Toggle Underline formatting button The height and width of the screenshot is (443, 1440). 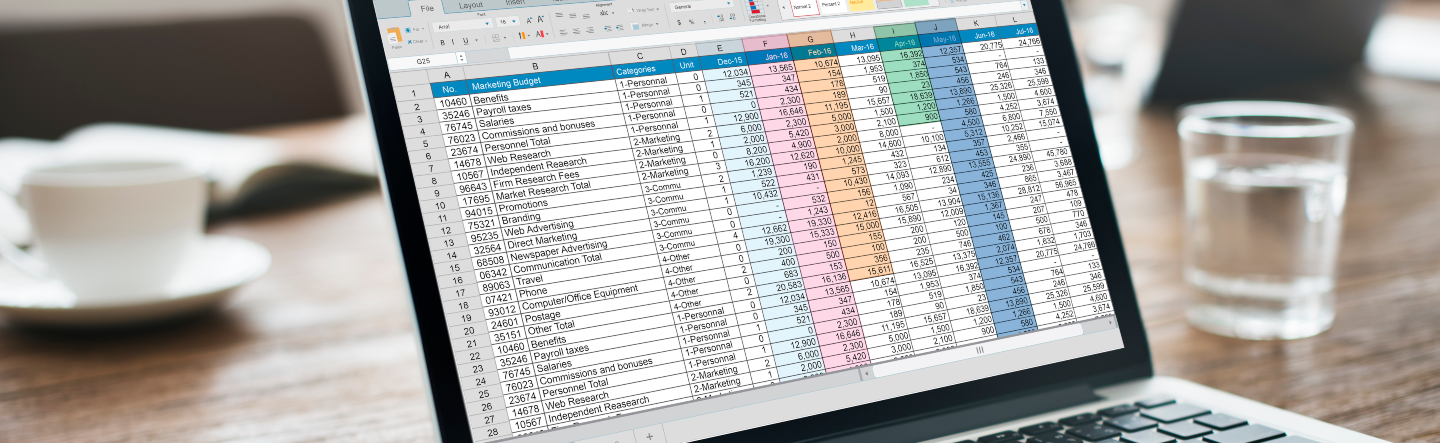click(466, 41)
